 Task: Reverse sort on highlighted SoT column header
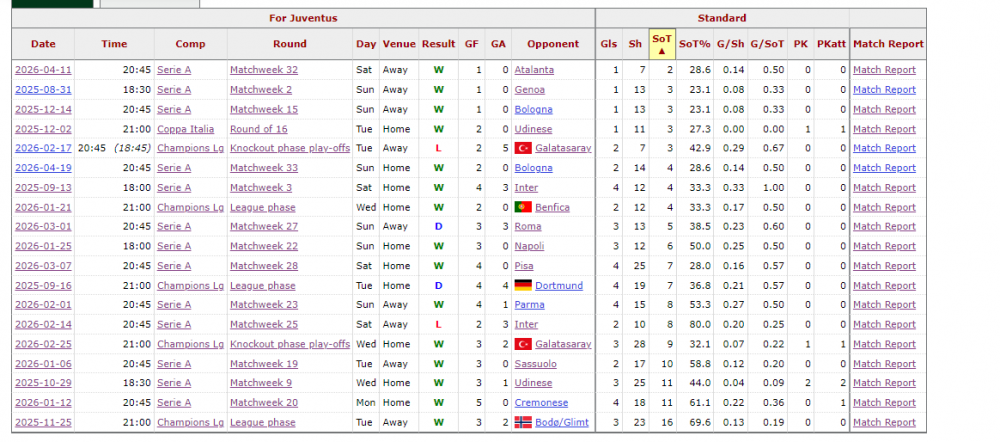click(662, 44)
